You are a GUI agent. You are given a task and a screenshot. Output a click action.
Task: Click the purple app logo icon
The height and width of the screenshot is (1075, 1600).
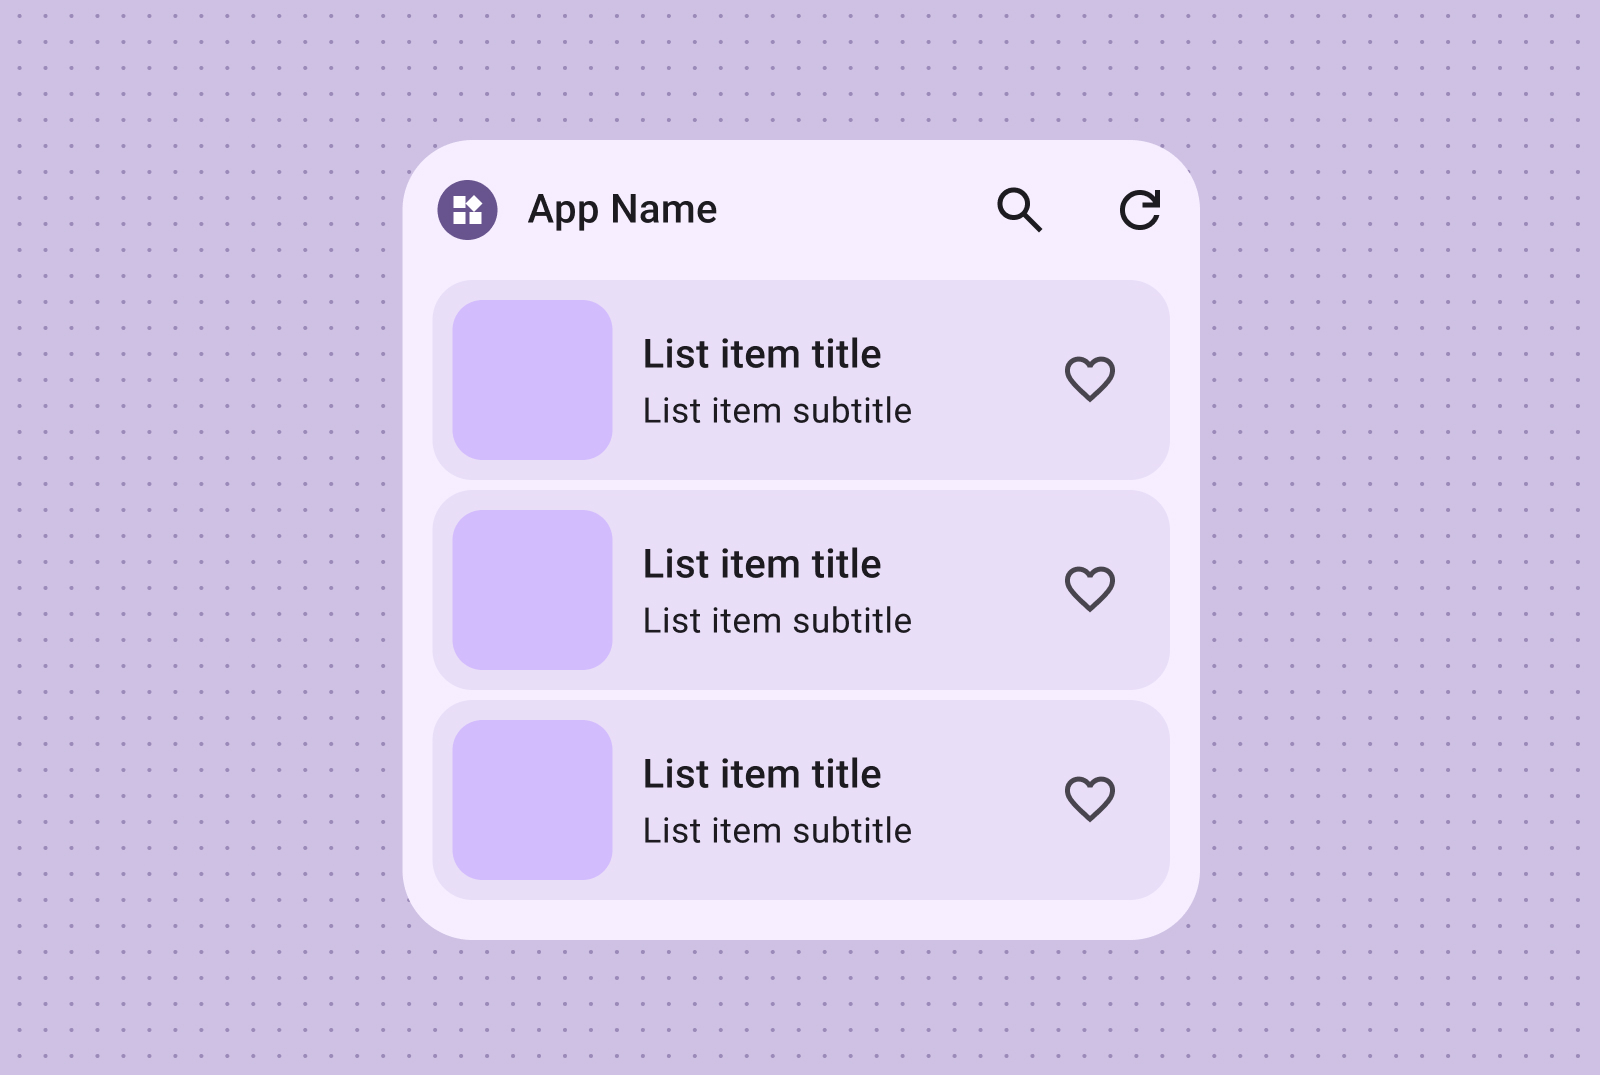(467, 210)
